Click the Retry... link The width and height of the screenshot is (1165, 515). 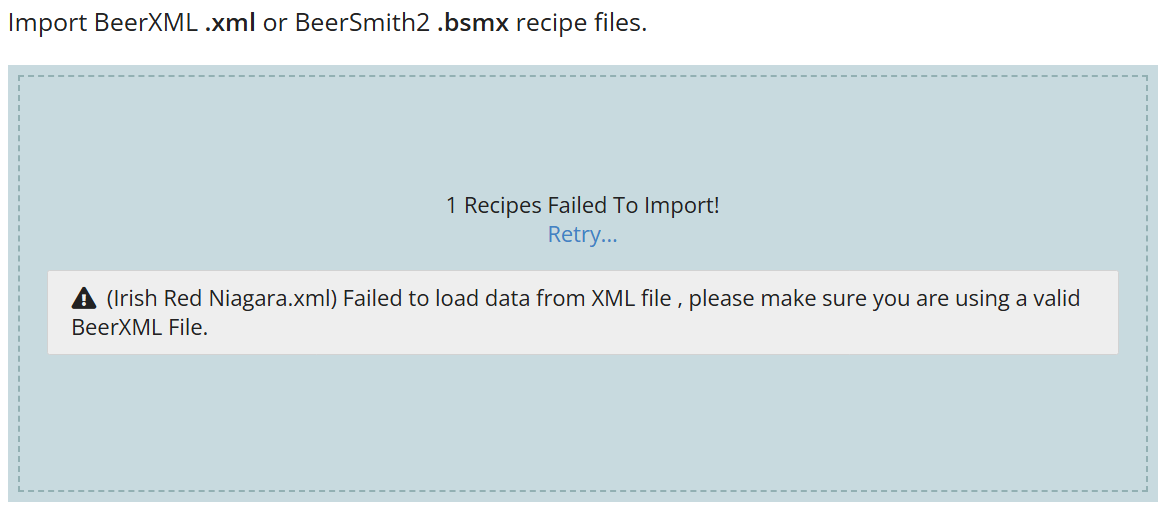tap(582, 235)
